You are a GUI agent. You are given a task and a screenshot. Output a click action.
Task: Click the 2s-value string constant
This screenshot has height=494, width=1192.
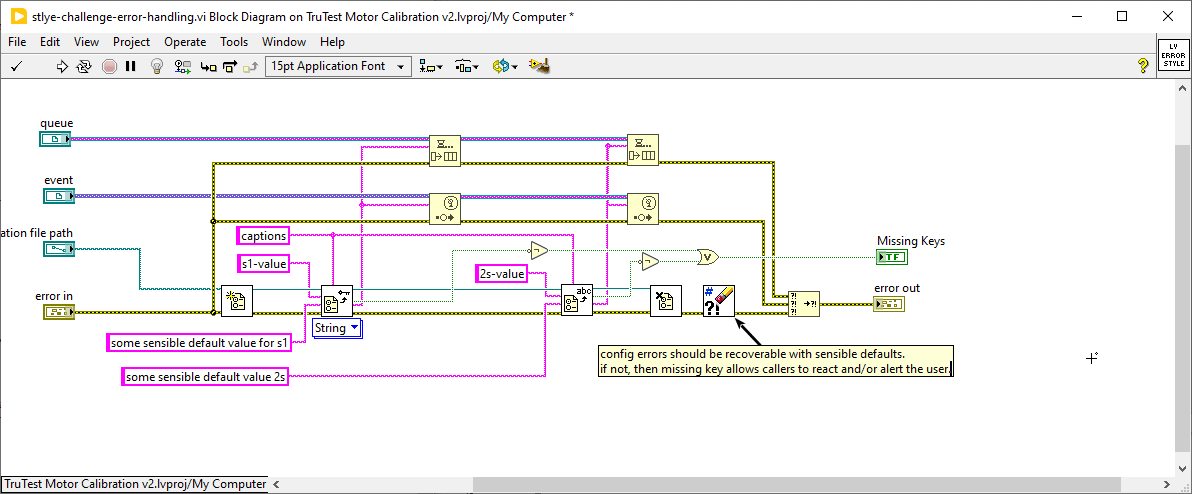[x=502, y=274]
